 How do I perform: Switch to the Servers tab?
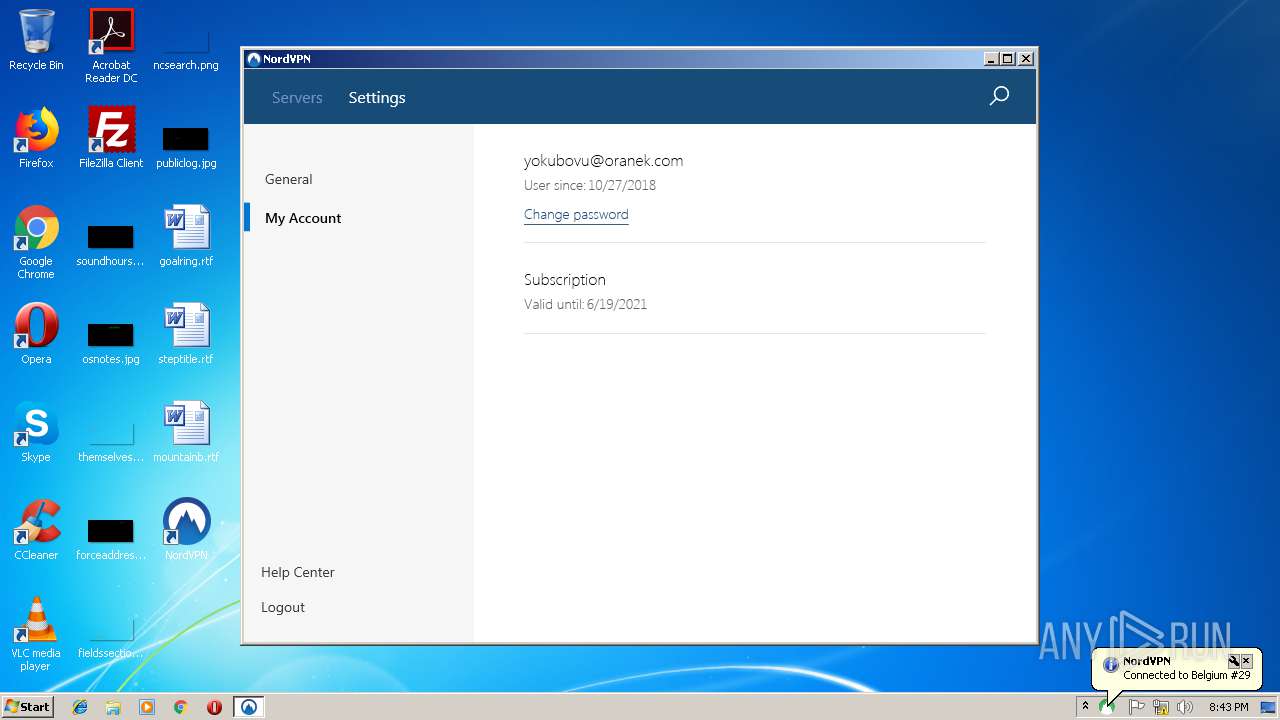point(297,97)
